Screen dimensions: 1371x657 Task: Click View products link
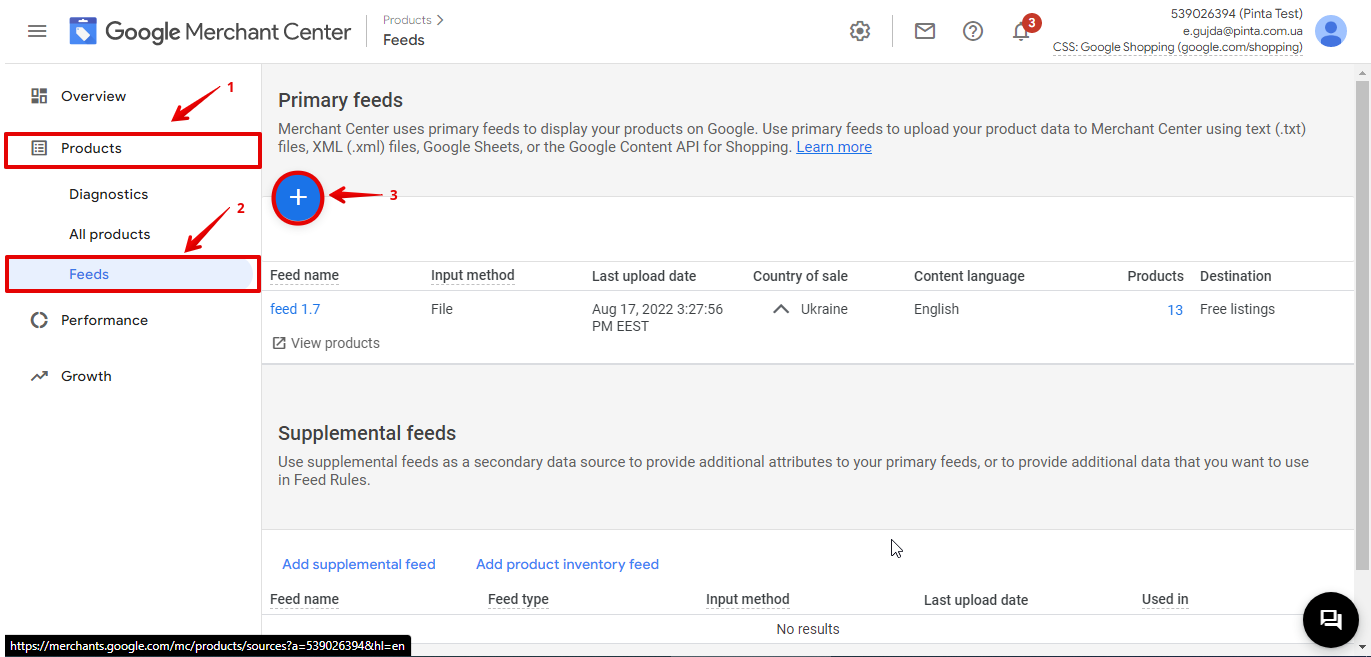tap(335, 343)
